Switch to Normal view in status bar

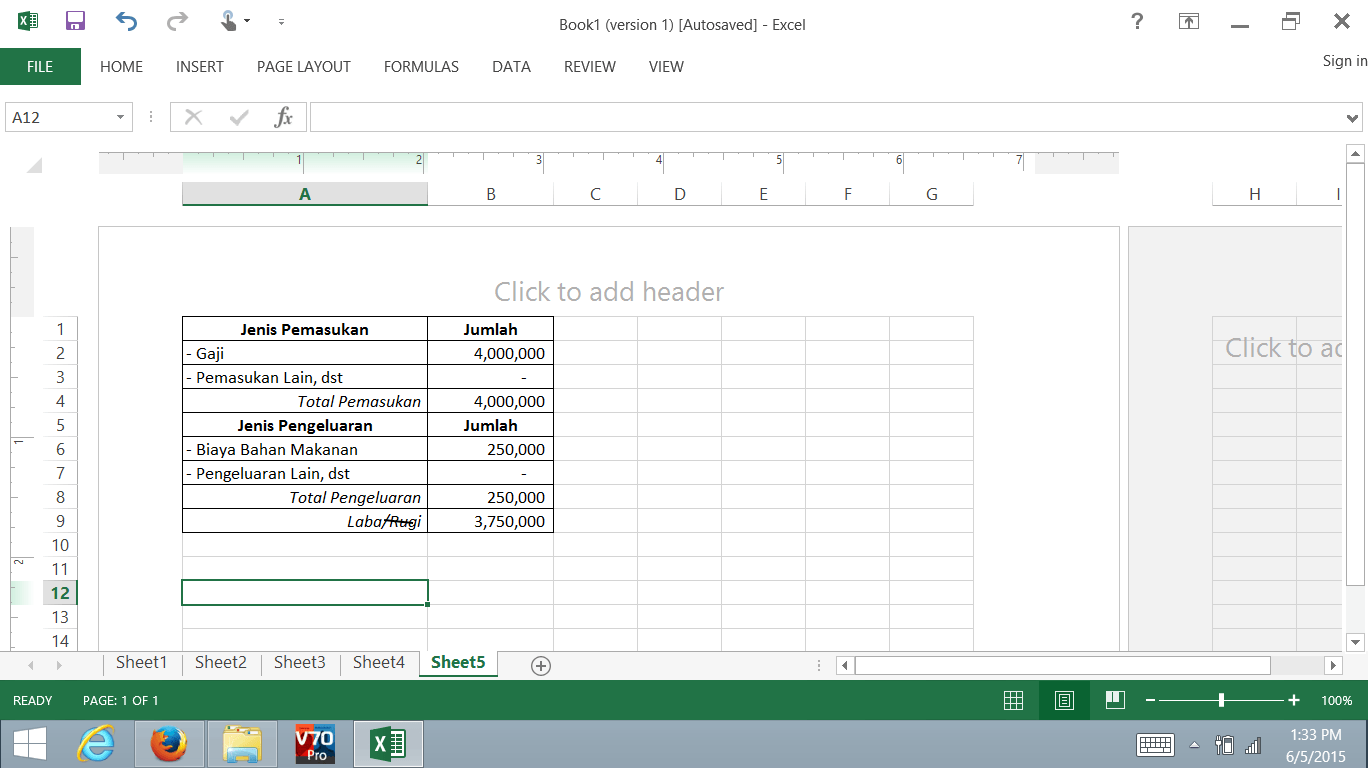coord(1013,700)
